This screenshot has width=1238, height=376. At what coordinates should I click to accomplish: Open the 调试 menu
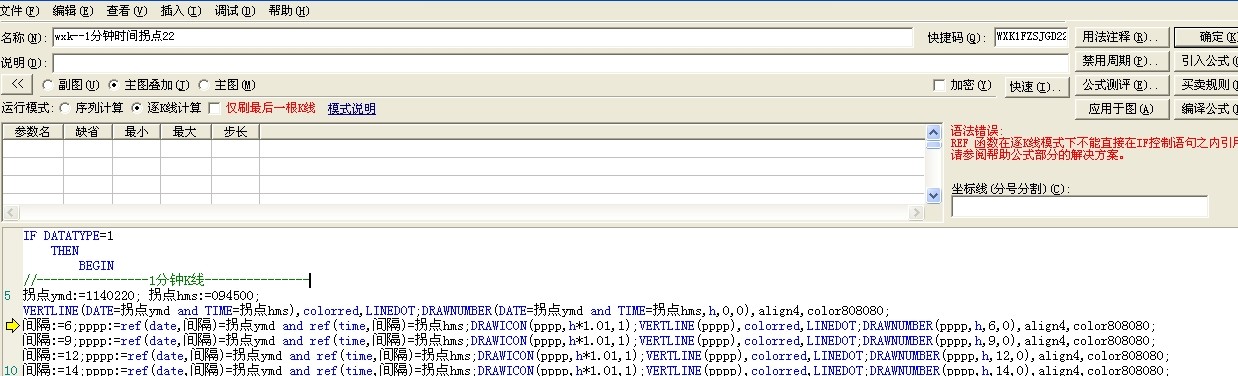235,10
